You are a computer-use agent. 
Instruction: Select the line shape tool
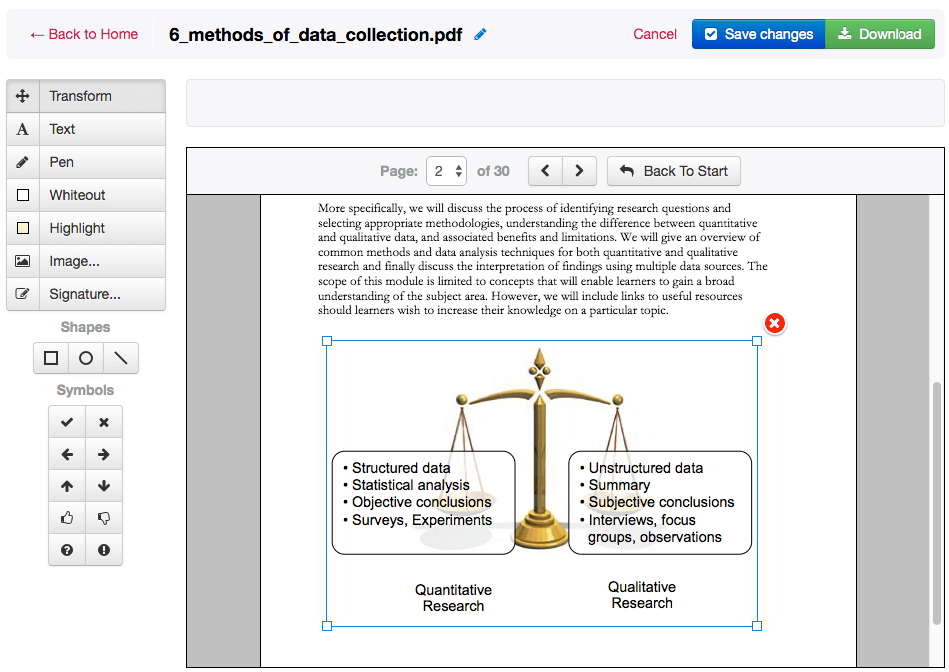121,358
